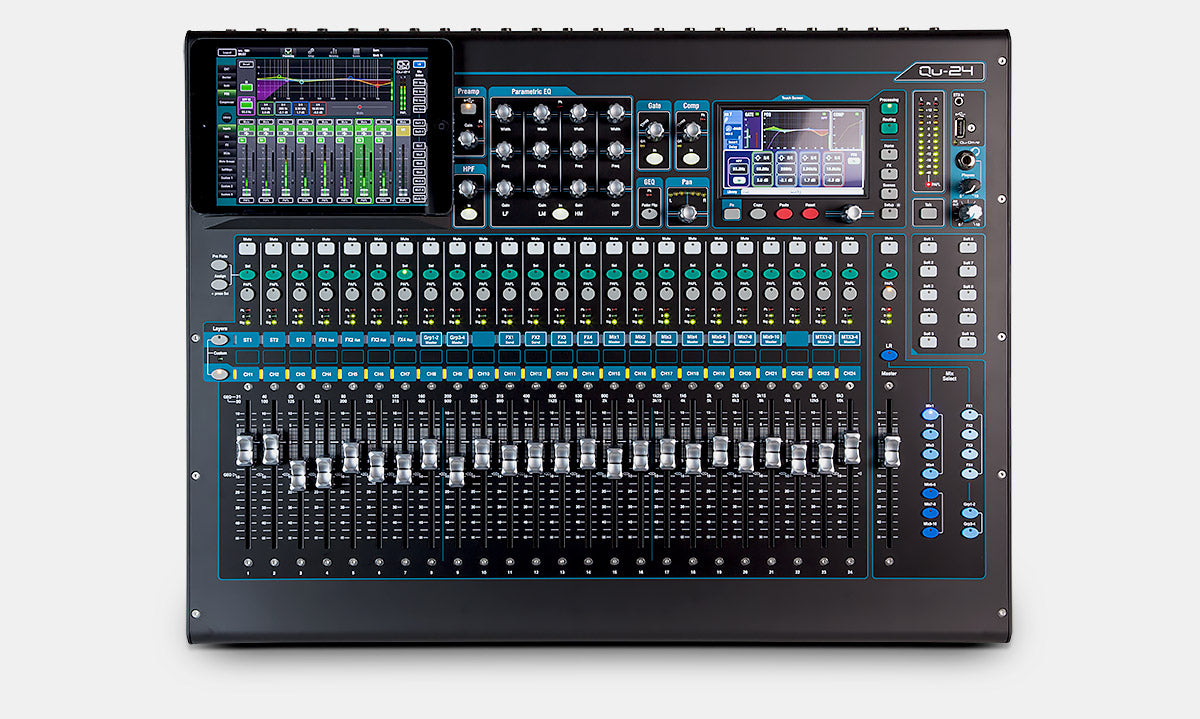Select Mix4 in Mix Select
The height and width of the screenshot is (719, 1200).
[x=930, y=473]
